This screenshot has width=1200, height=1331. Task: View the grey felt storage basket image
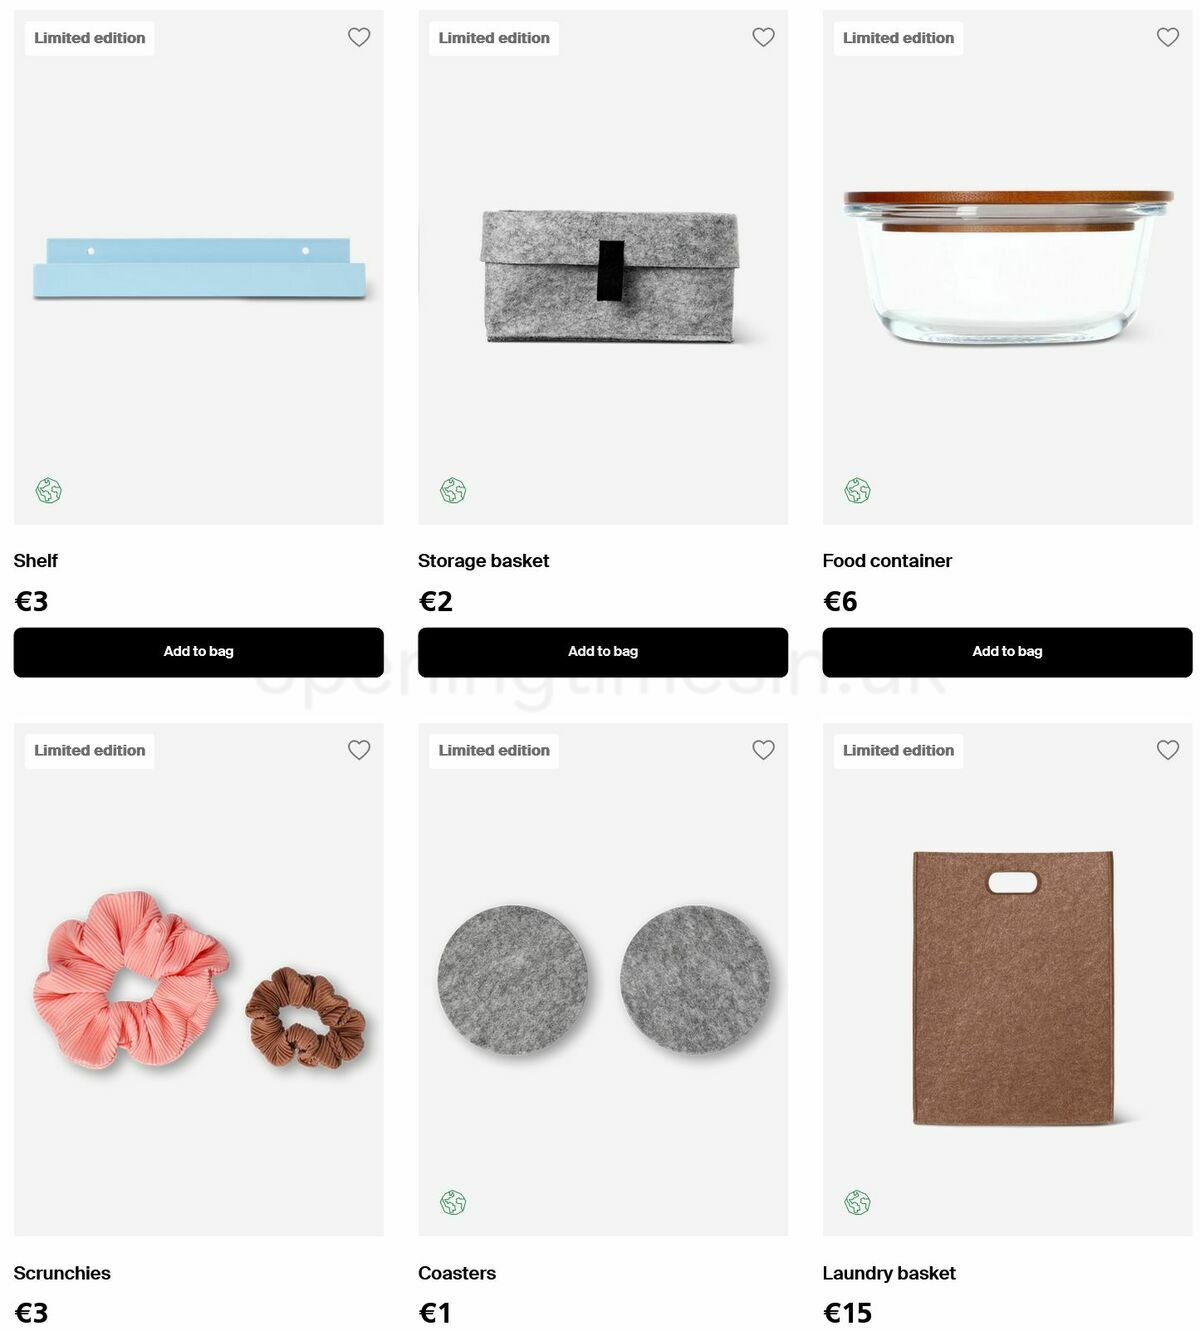pos(610,276)
